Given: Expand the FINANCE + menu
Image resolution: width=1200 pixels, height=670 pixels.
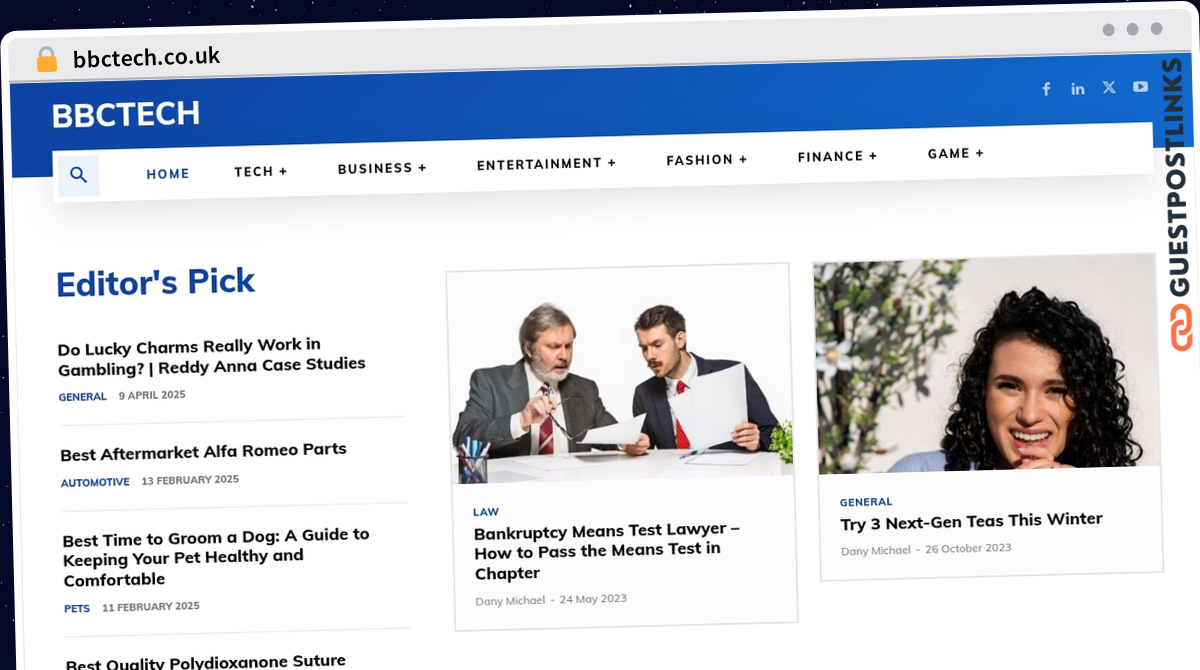Looking at the screenshot, I should click(837, 156).
